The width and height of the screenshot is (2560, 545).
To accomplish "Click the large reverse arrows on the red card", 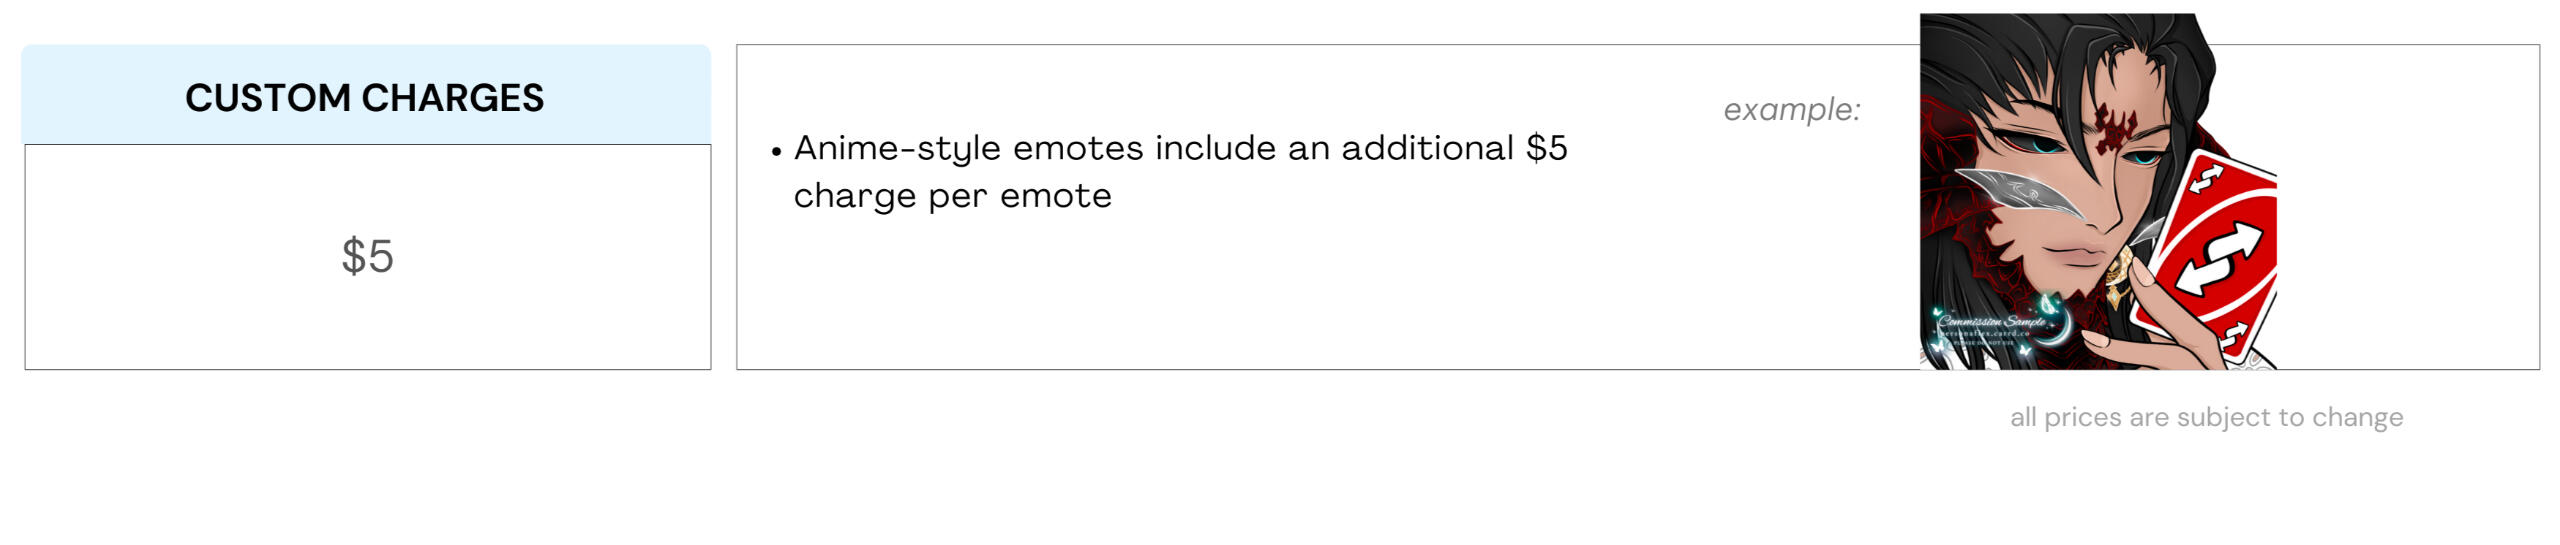I will [2218, 258].
